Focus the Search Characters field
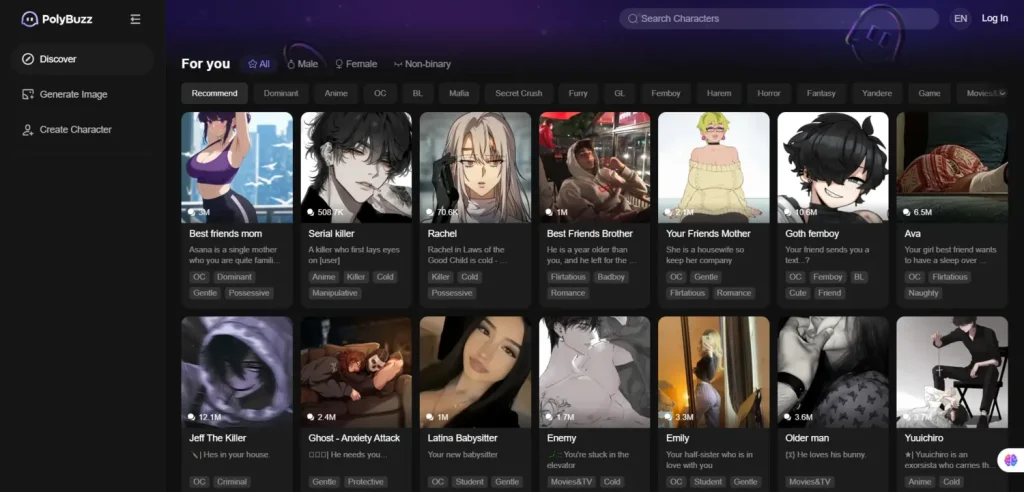Screen dimensions: 1024x492 coord(778,19)
